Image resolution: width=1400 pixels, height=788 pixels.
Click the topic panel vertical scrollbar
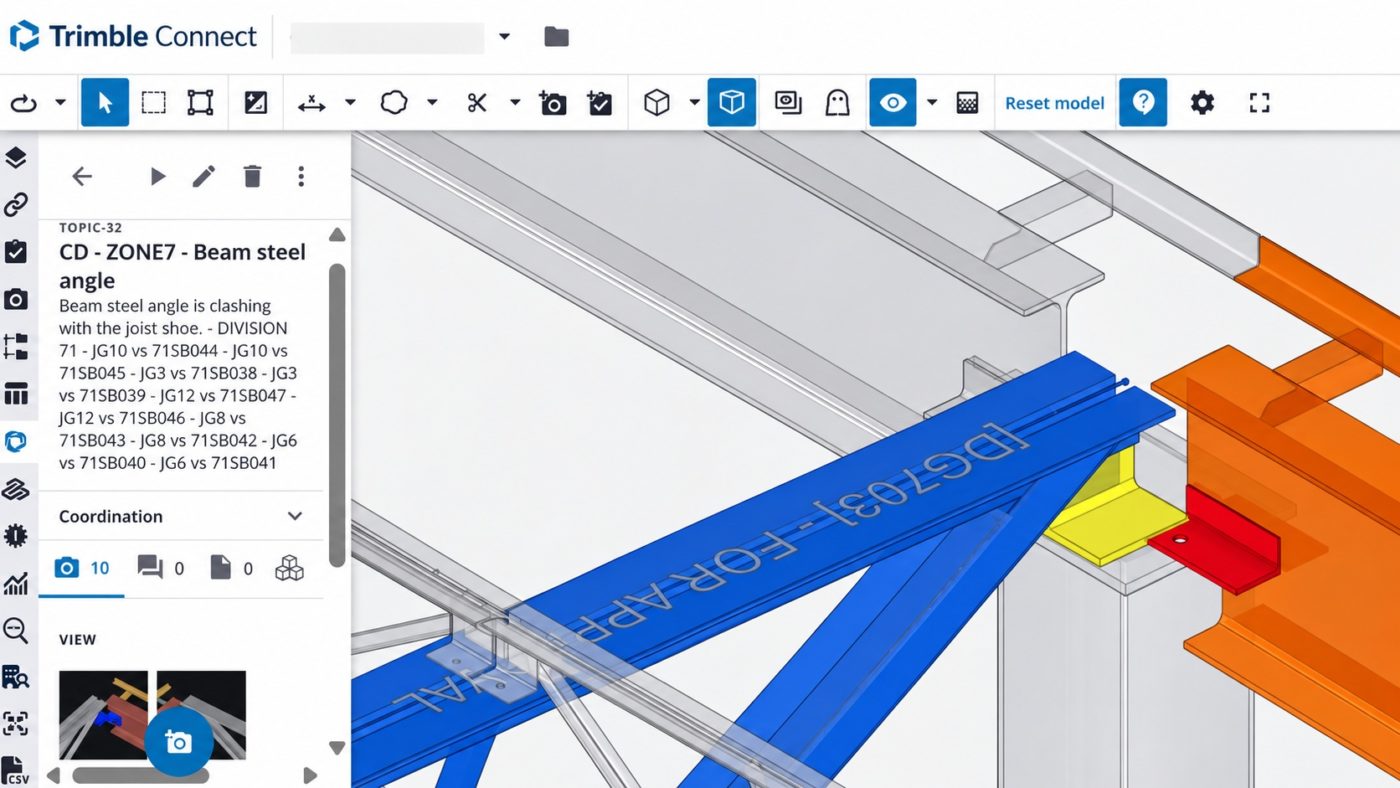337,415
